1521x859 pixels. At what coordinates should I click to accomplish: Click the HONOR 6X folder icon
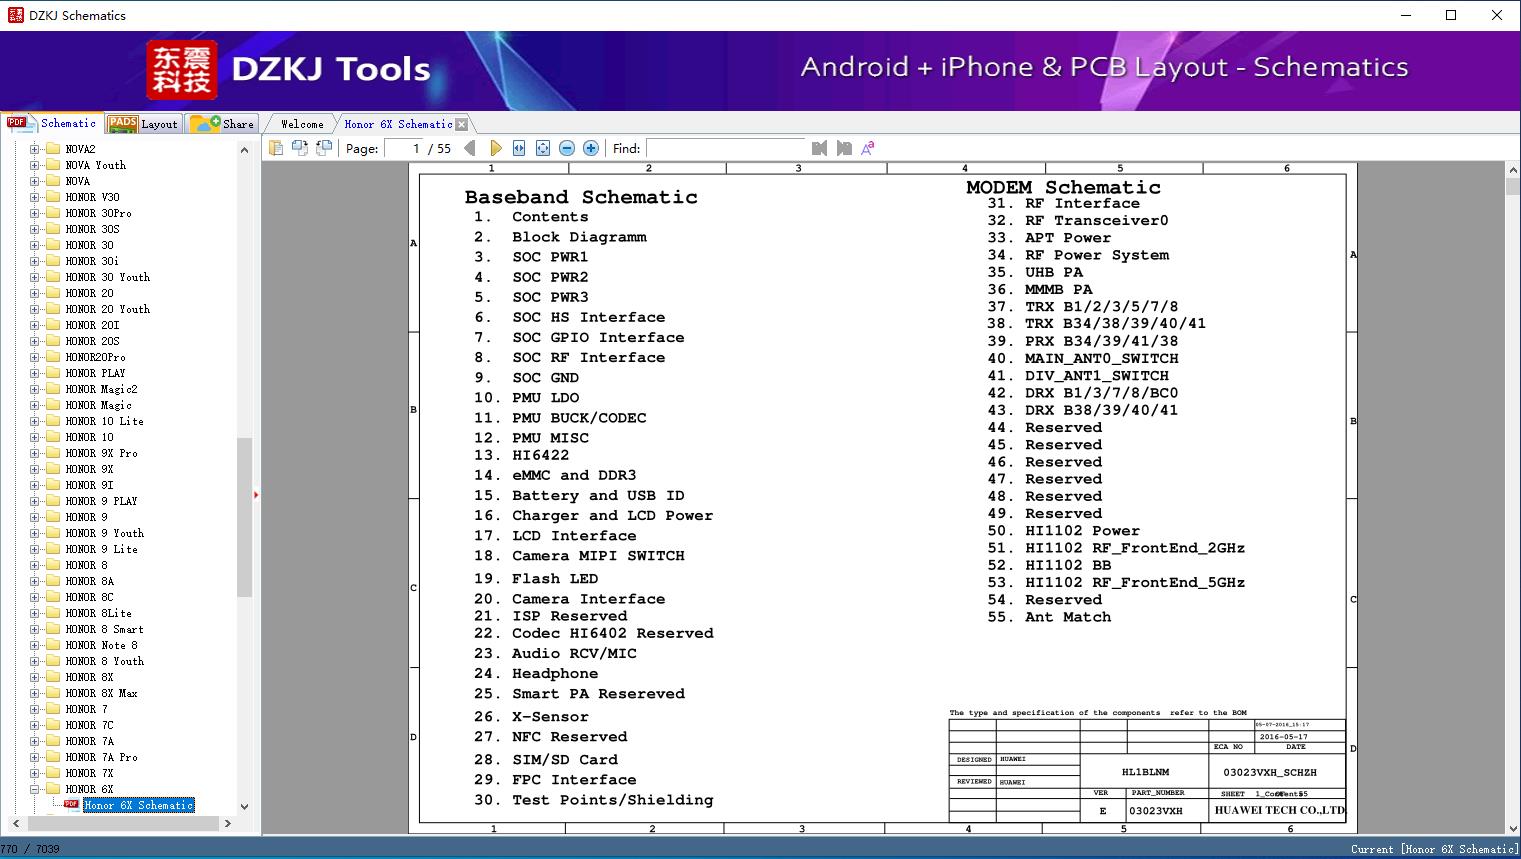click(53, 789)
